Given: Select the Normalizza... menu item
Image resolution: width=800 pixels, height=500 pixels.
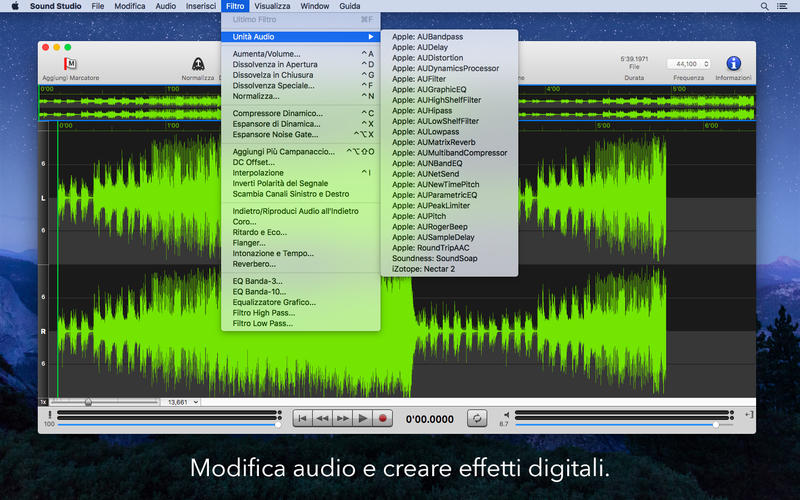Looking at the screenshot, I should point(301,96).
